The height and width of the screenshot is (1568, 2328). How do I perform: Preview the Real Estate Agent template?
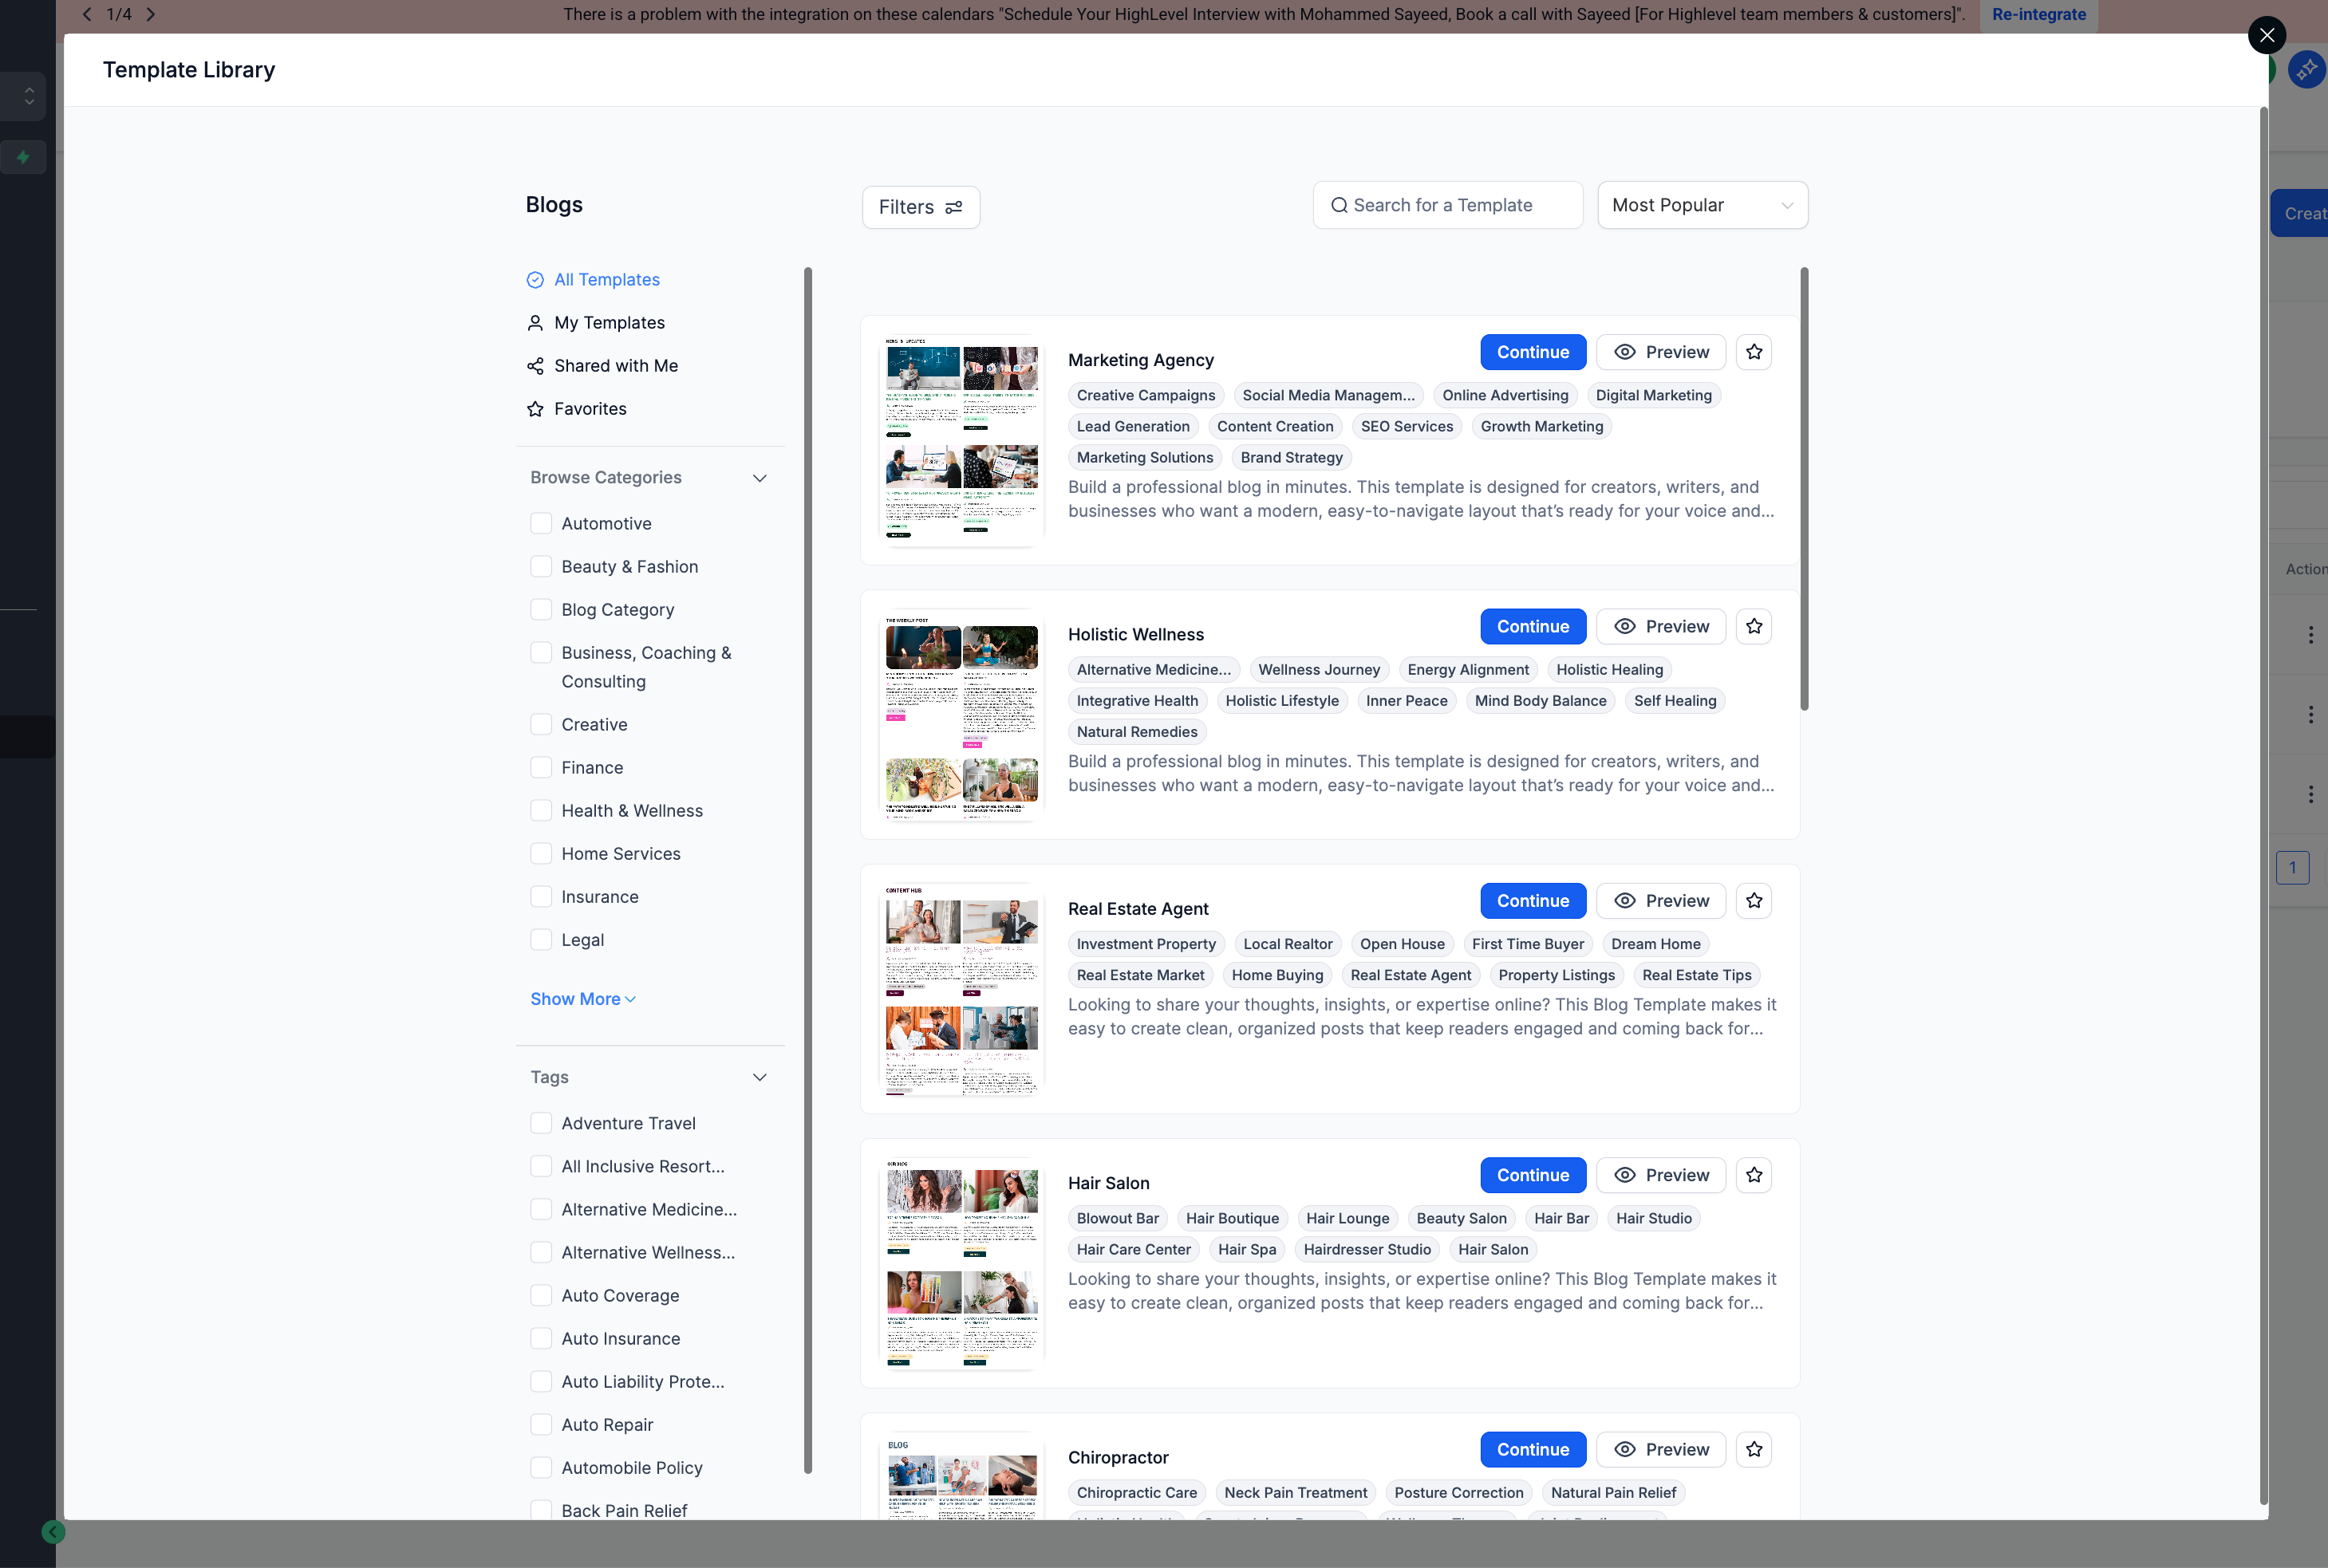1660,901
